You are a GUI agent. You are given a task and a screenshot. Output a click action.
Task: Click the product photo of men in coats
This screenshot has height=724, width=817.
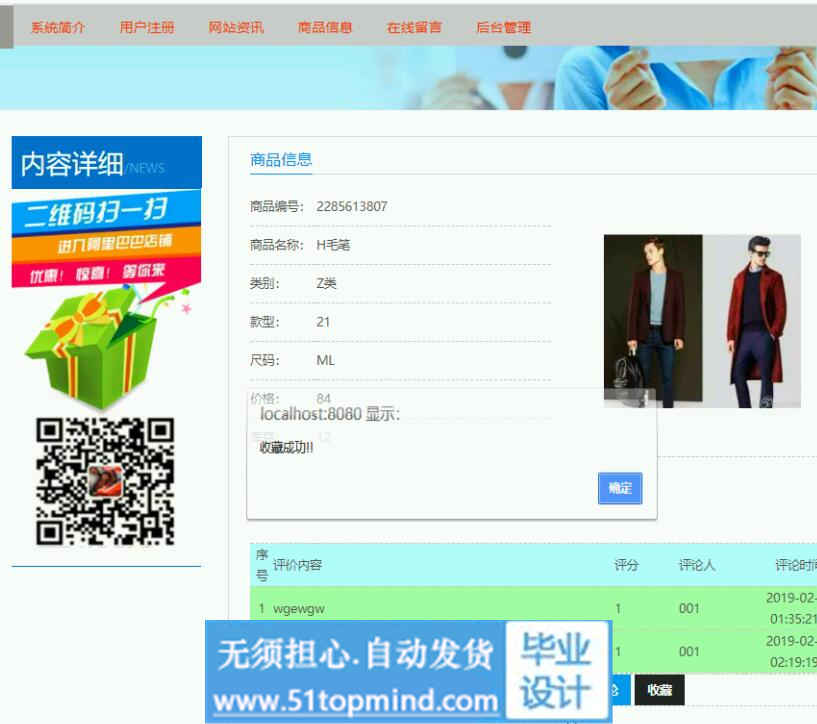tap(702, 321)
